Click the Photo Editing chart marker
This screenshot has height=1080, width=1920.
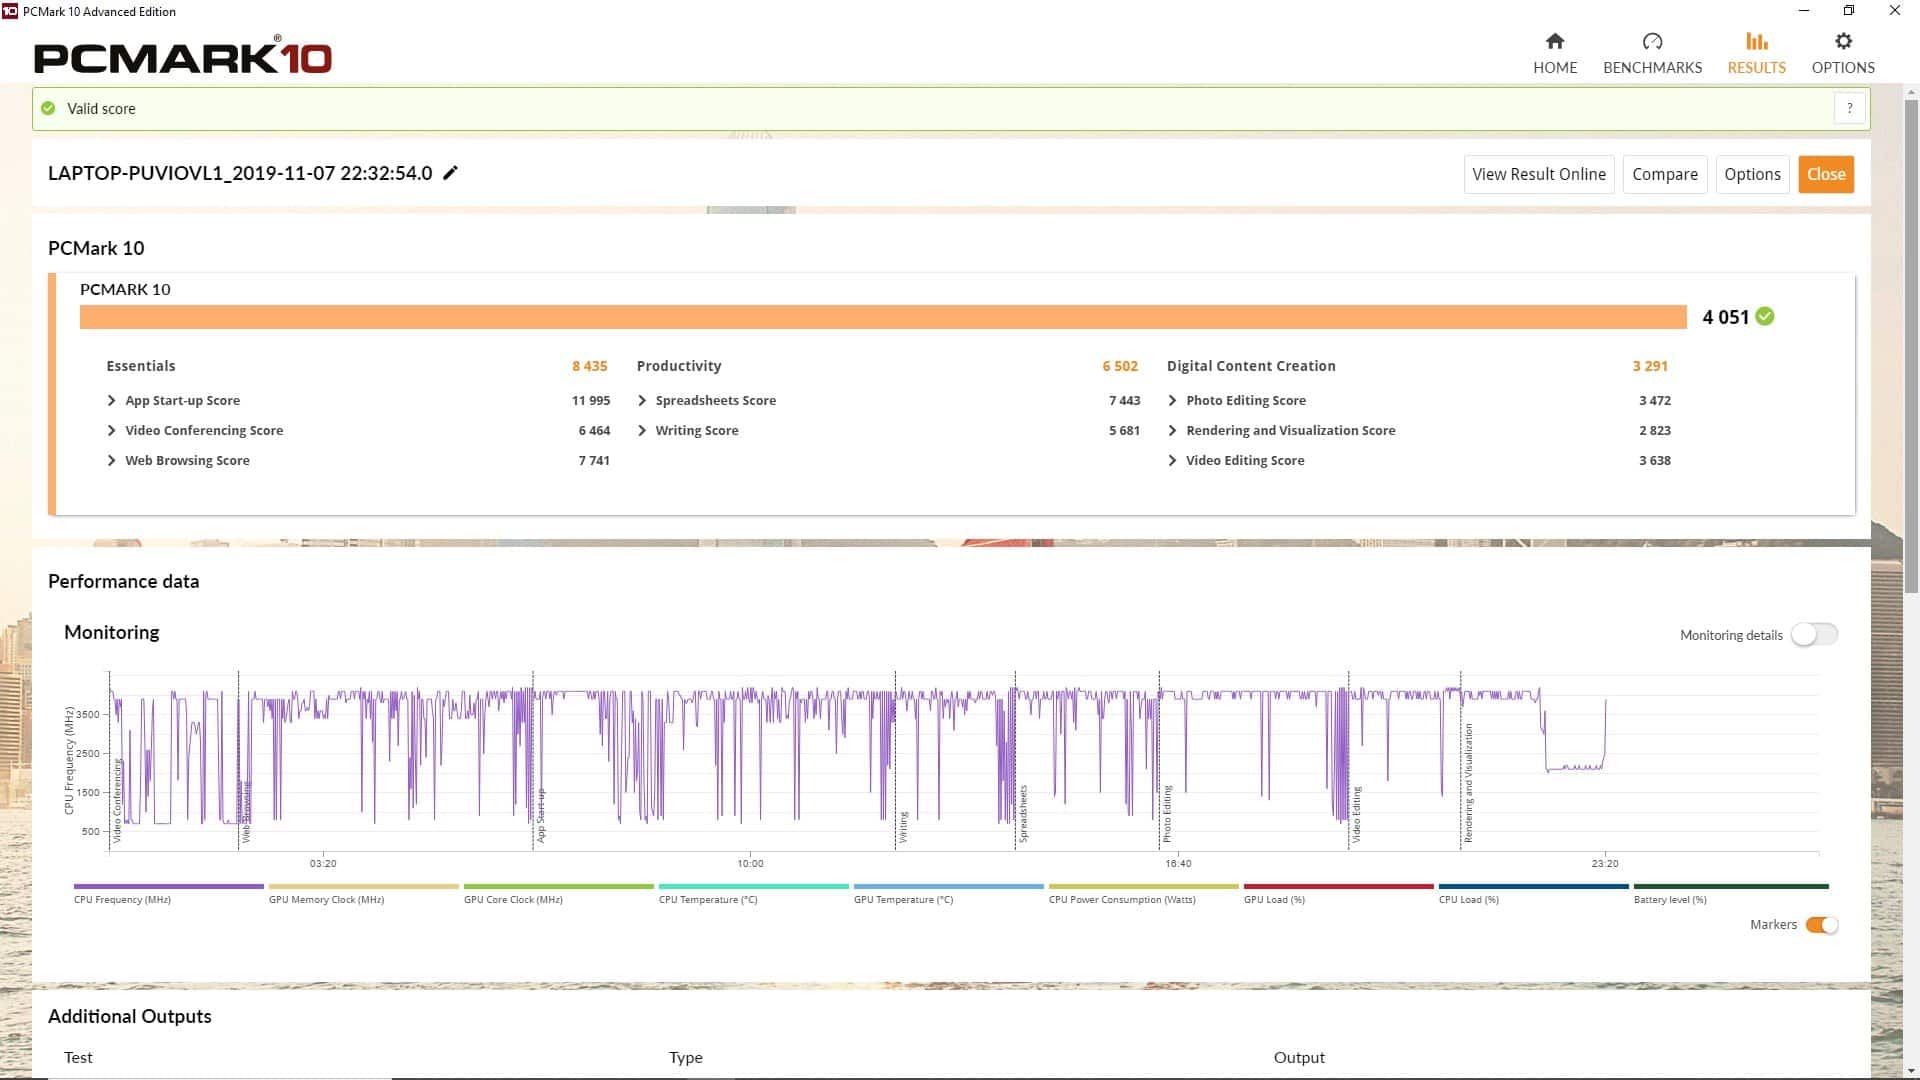[1167, 814]
